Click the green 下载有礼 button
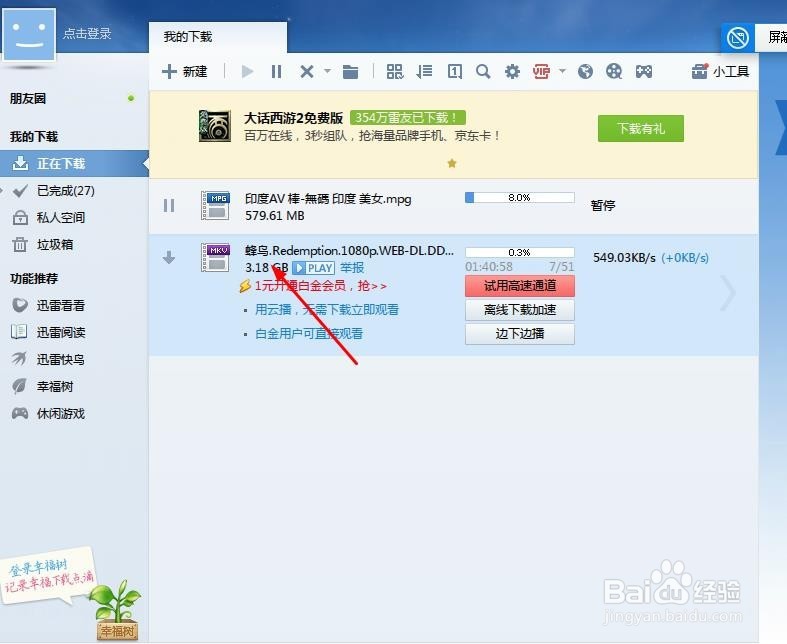 (640, 128)
